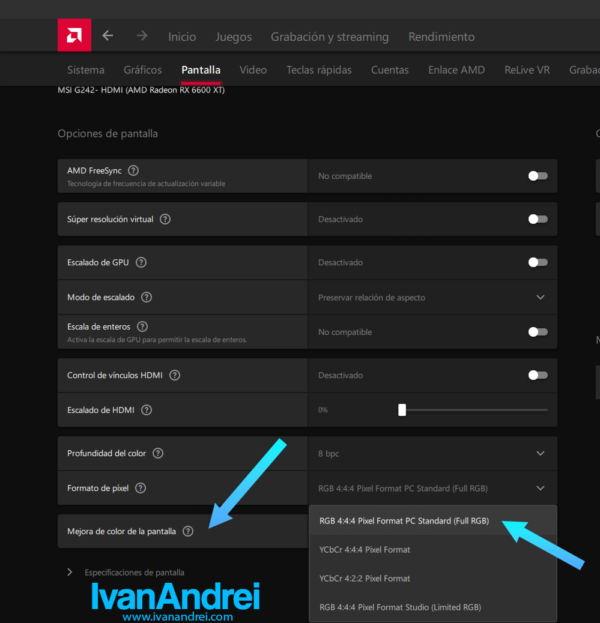Go back with the left arrow

108,36
